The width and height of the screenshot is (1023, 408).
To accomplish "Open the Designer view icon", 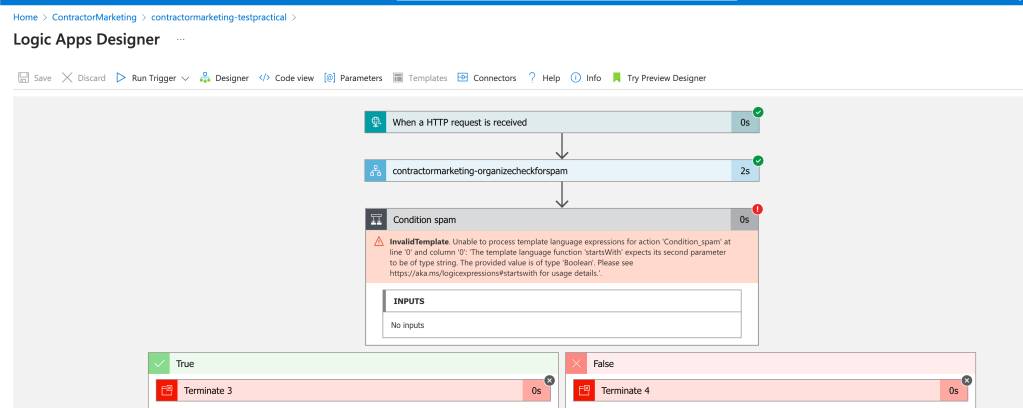I will click(205, 78).
